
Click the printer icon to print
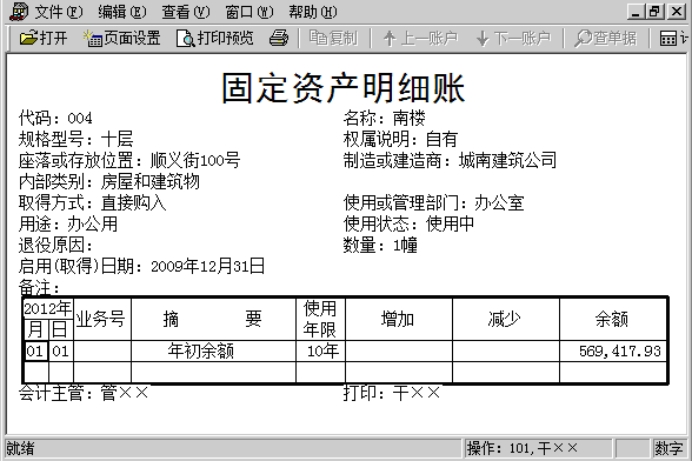coord(279,38)
